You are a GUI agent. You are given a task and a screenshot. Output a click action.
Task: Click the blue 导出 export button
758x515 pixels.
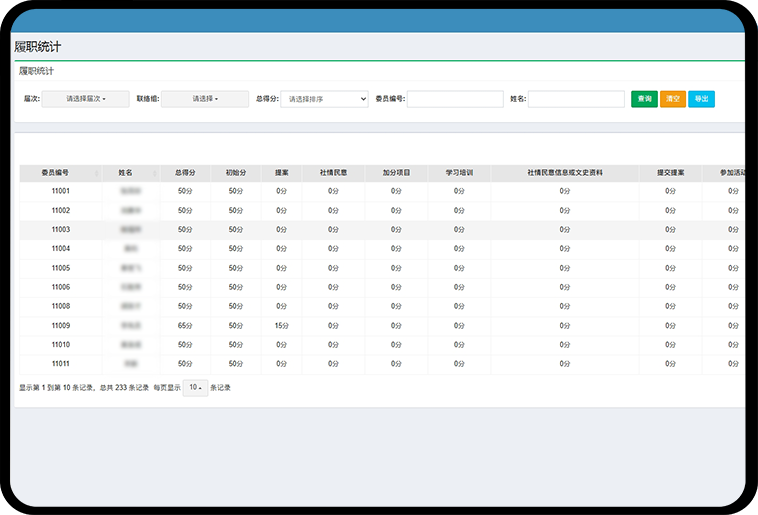point(701,99)
